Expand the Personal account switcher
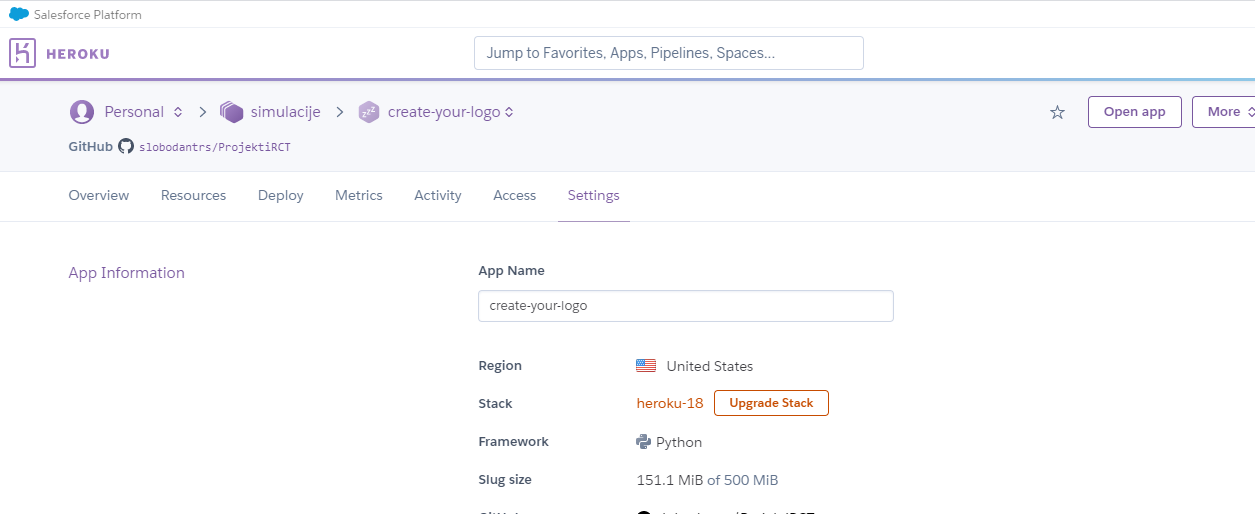Image resolution: width=1255 pixels, height=514 pixels. pyautogui.click(x=178, y=112)
